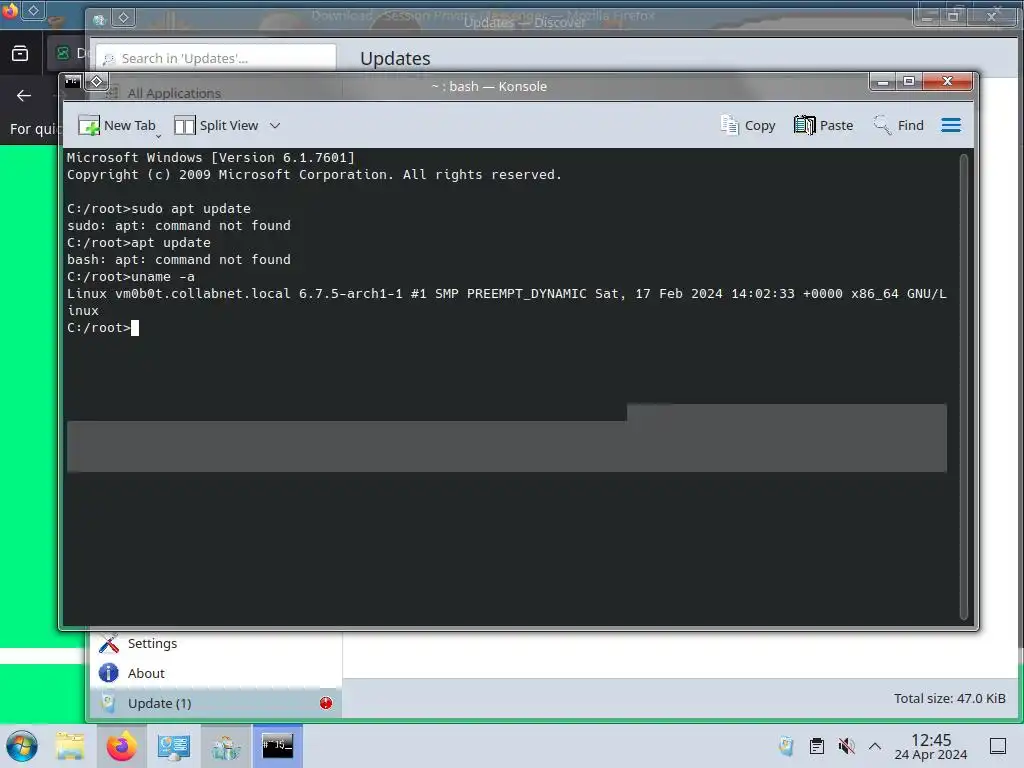Open the clipboard tray icon
Screen dimensions: 1024x768
[x=816, y=746]
